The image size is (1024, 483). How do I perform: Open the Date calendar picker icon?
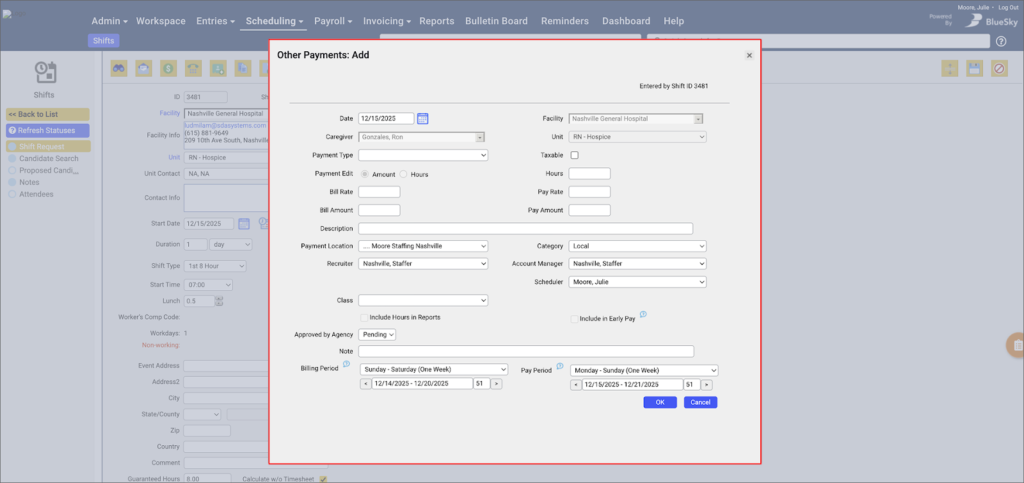422,119
